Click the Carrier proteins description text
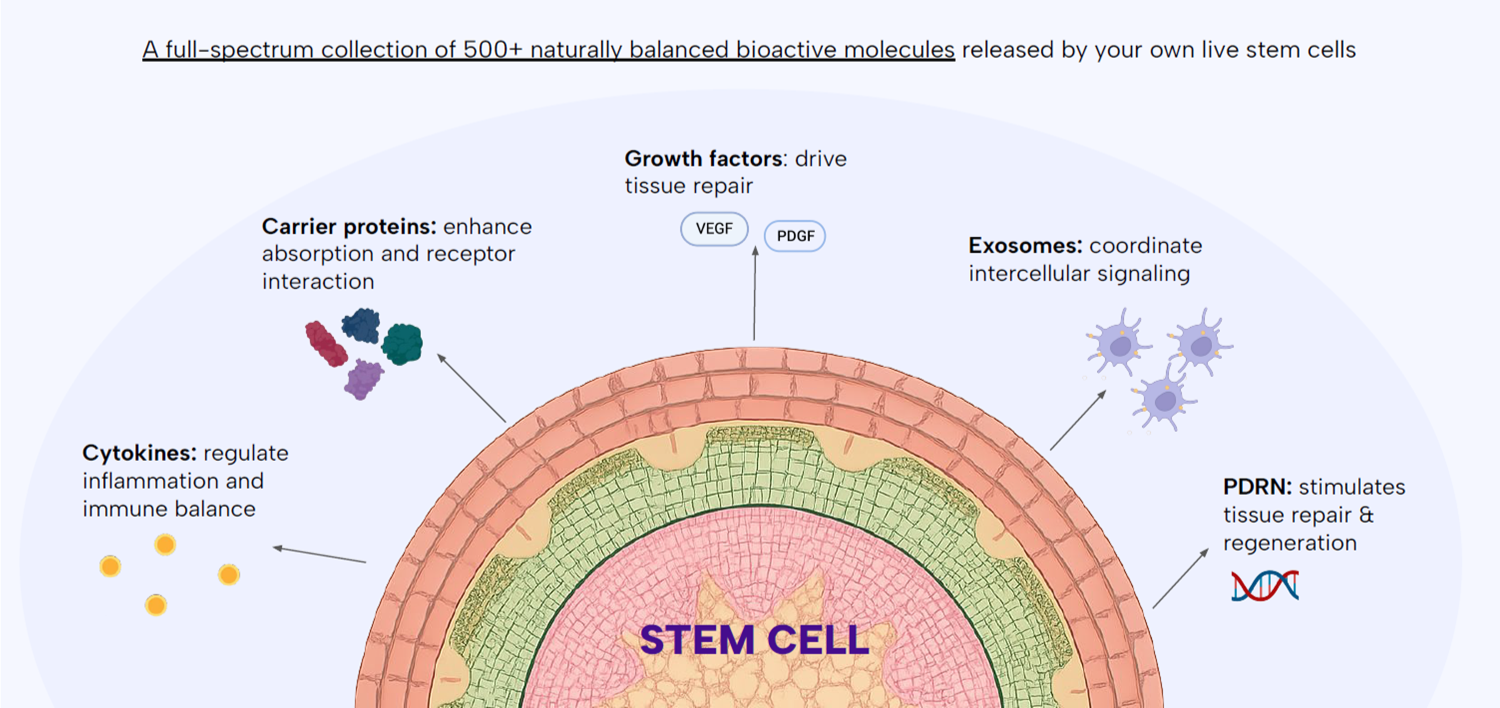 click(x=397, y=254)
